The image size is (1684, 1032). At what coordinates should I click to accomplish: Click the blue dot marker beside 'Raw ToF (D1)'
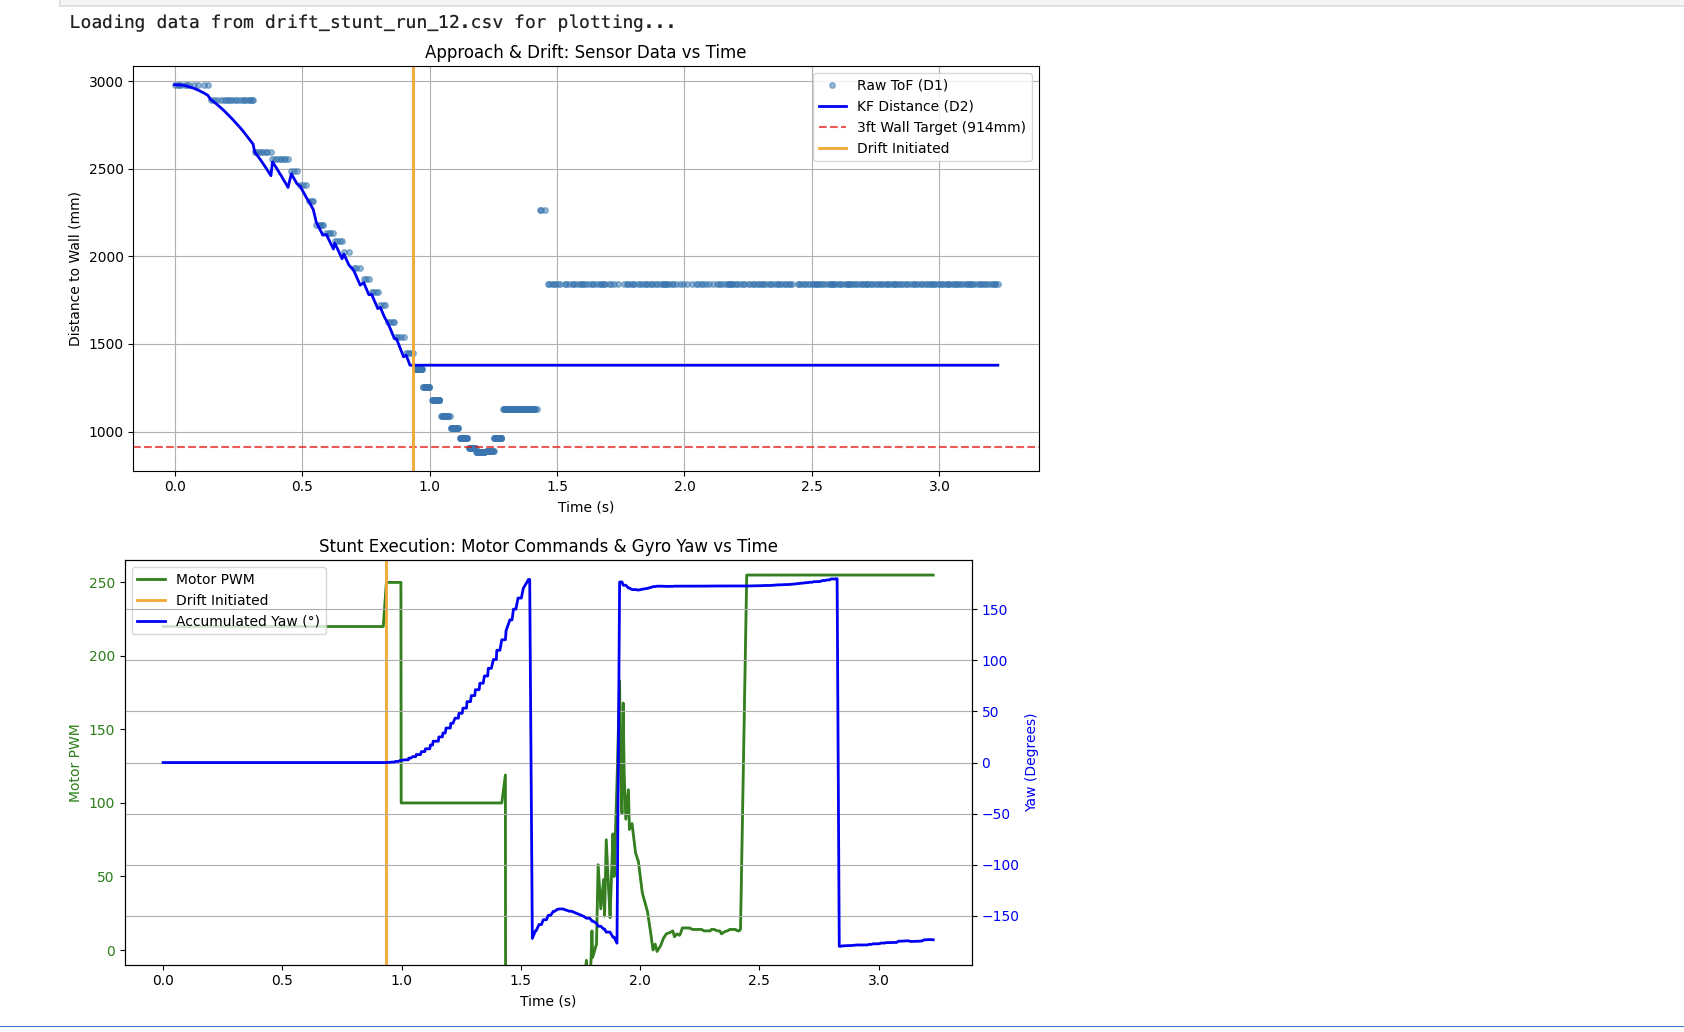(832, 85)
